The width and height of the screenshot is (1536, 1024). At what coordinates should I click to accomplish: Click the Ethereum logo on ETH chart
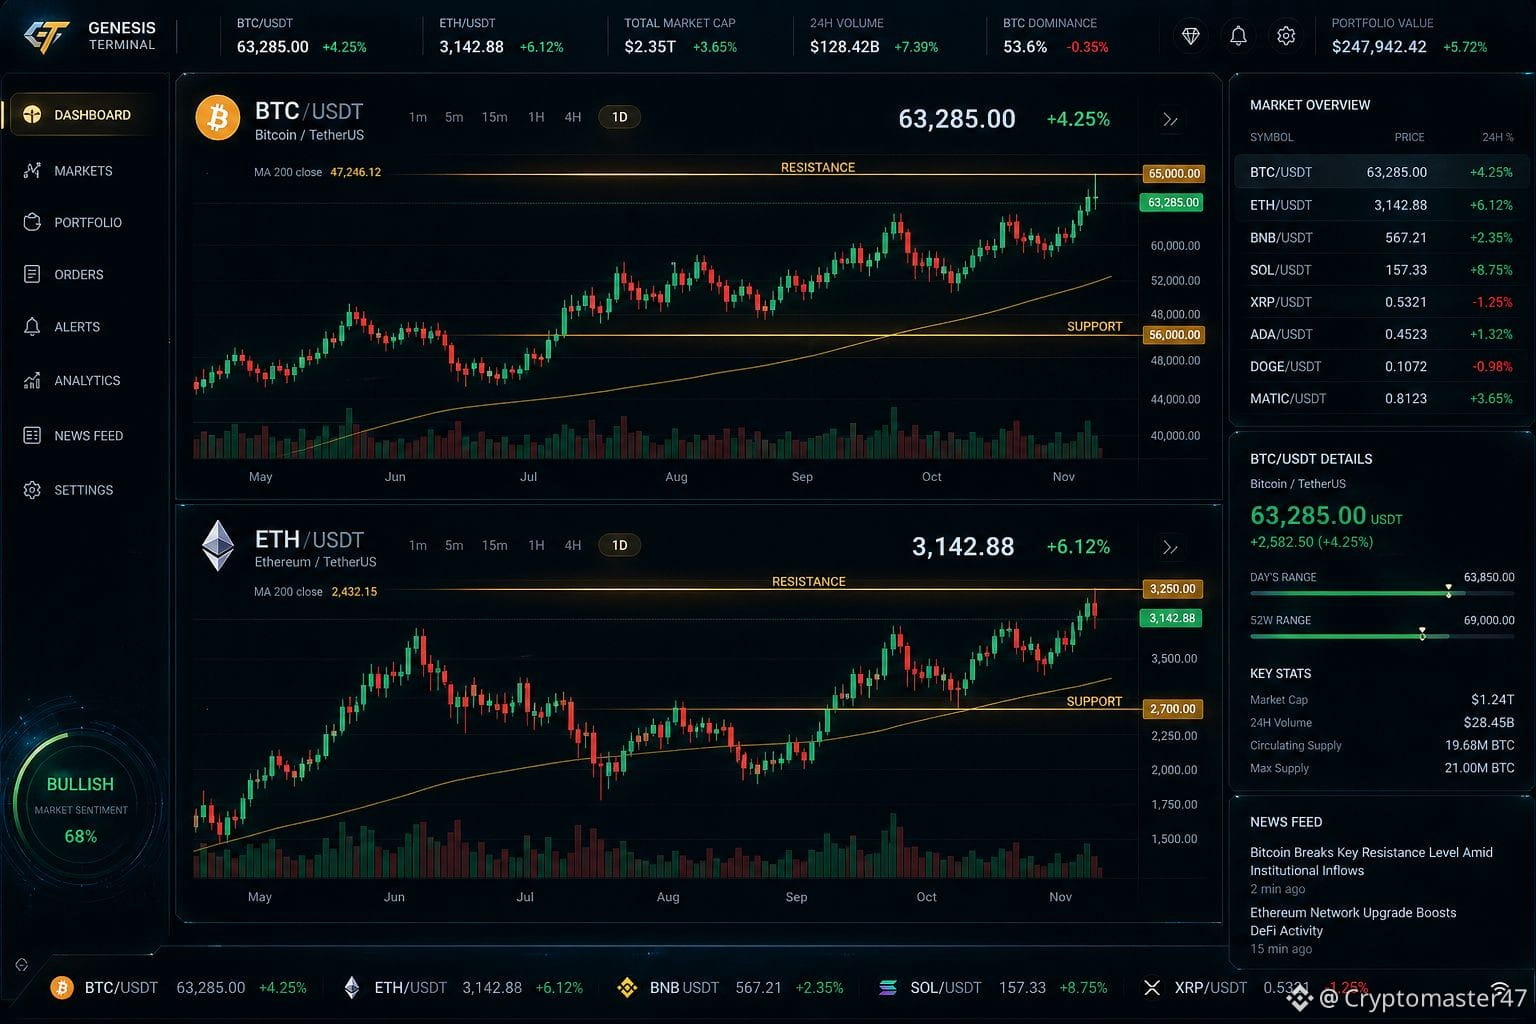click(218, 546)
